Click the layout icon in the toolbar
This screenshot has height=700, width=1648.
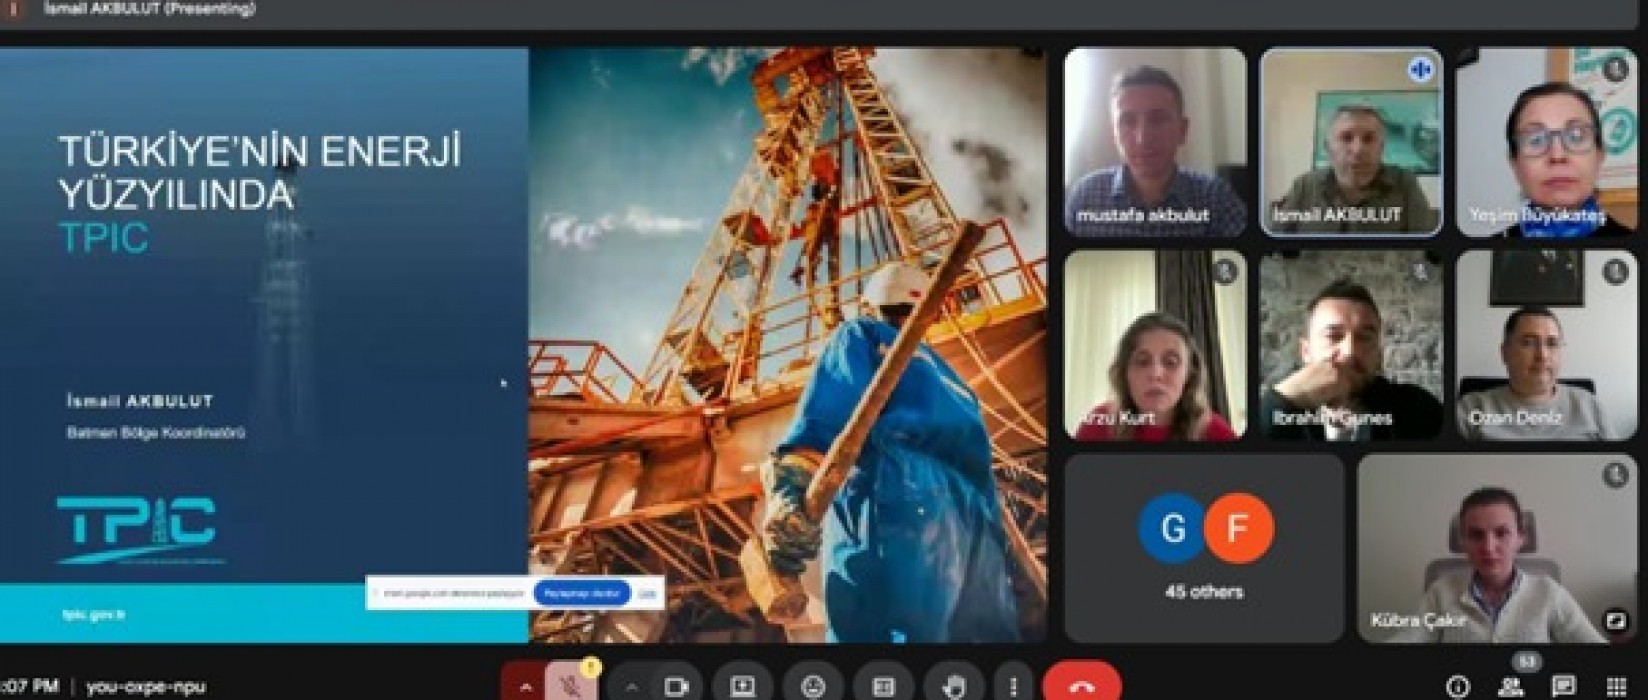884,686
